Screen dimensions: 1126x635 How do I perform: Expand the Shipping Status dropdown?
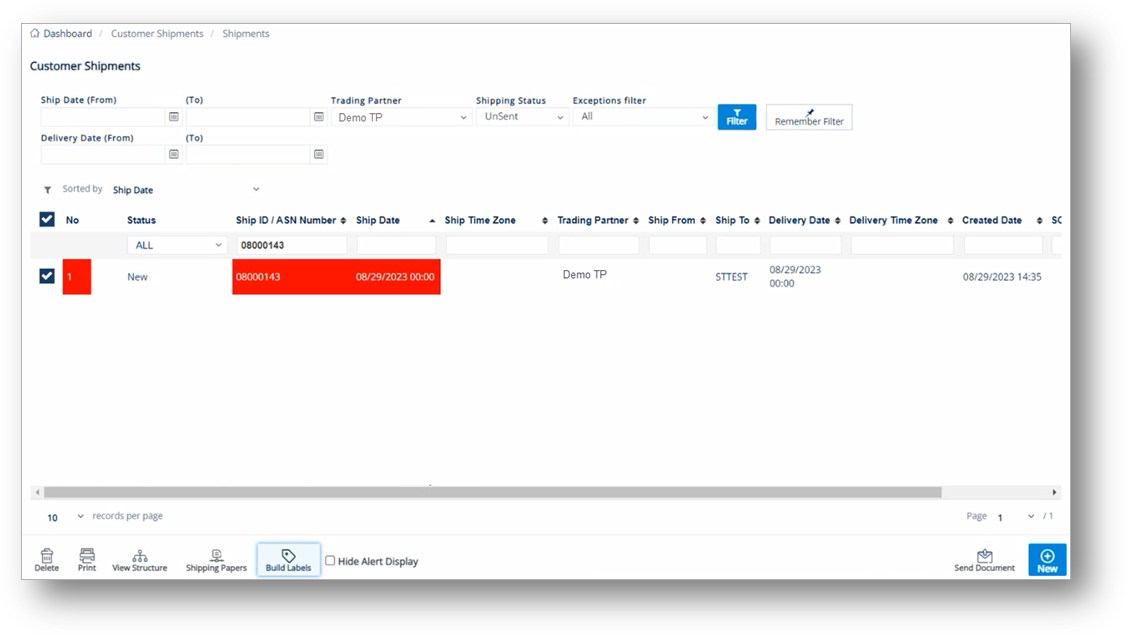pos(522,117)
